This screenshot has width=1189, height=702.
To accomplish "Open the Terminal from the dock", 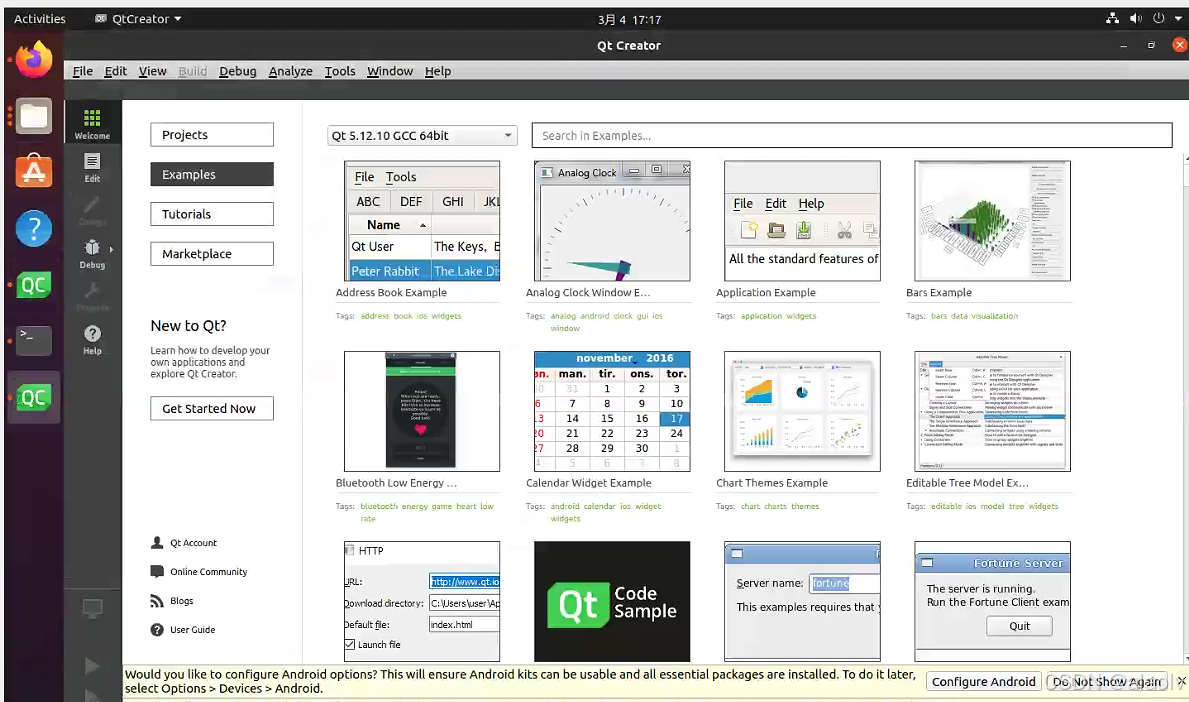I will [x=33, y=340].
